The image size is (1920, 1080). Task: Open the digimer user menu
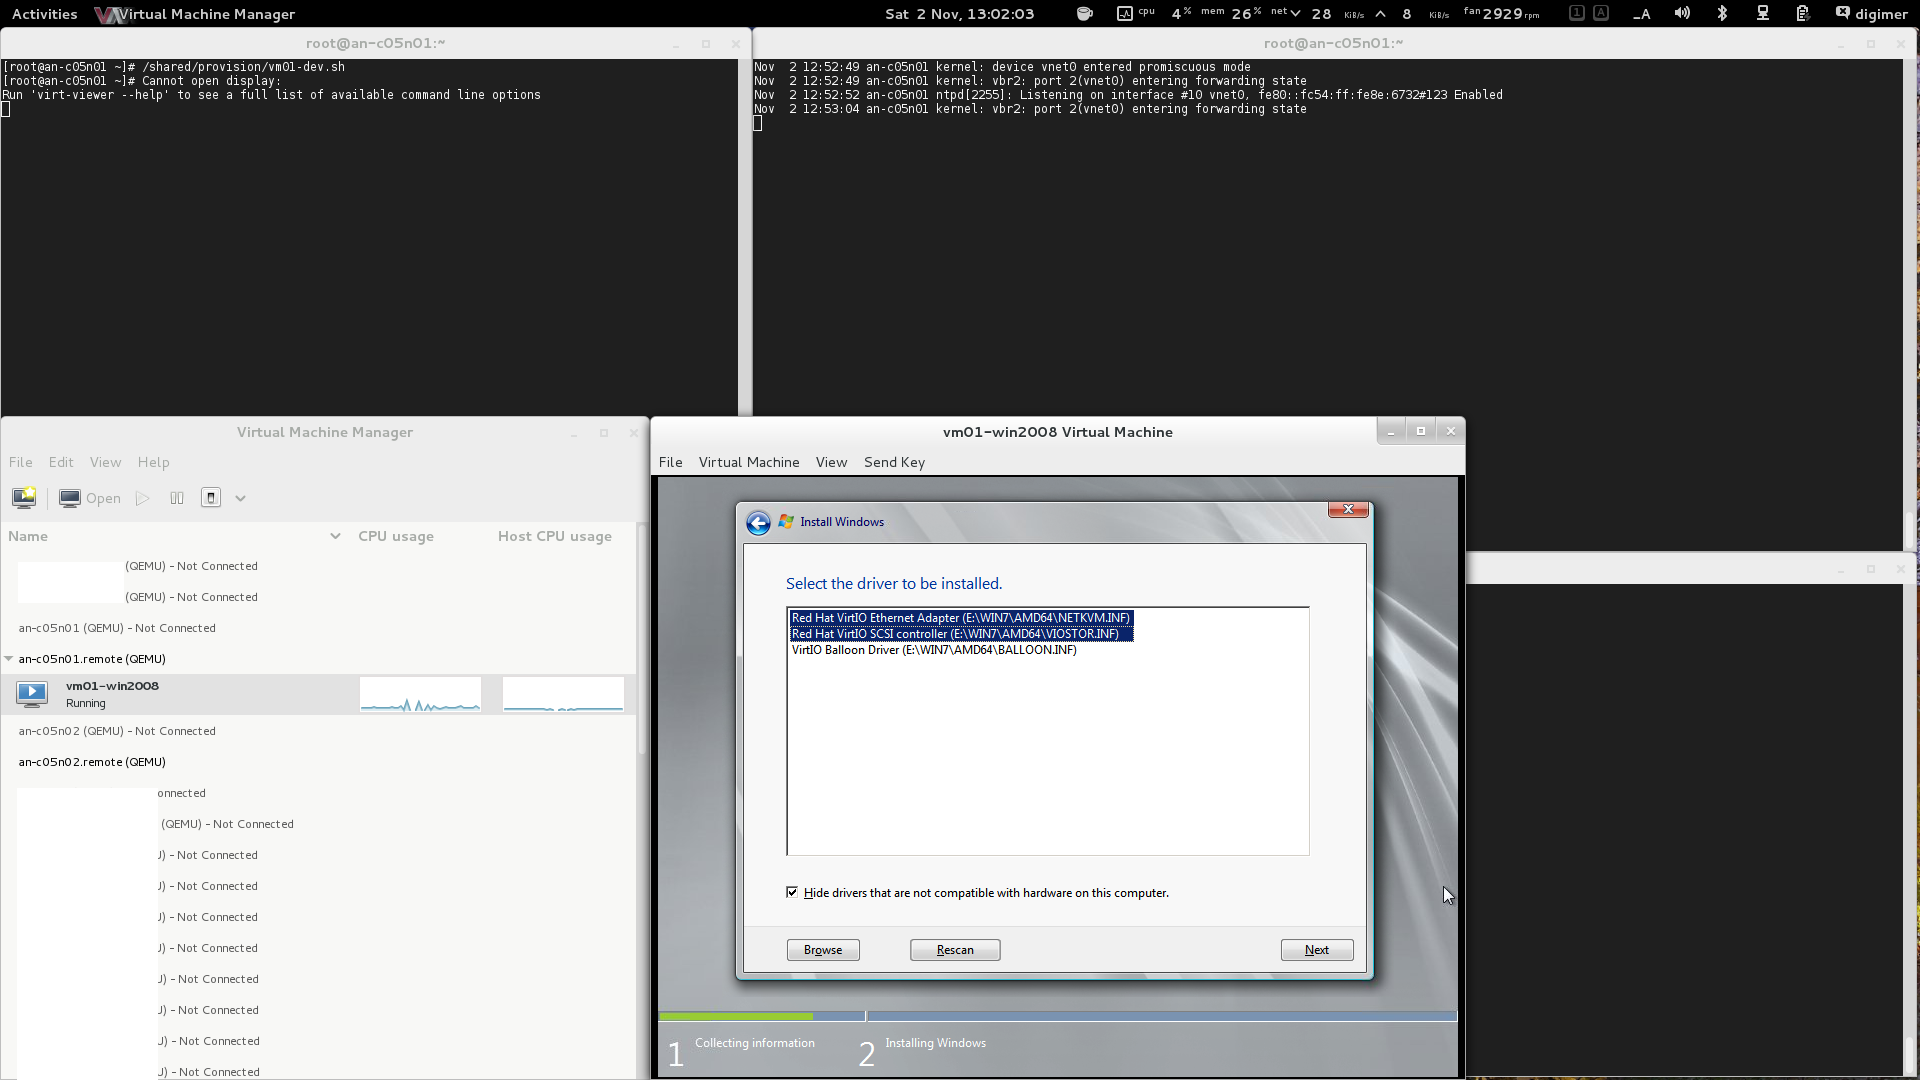[1871, 14]
